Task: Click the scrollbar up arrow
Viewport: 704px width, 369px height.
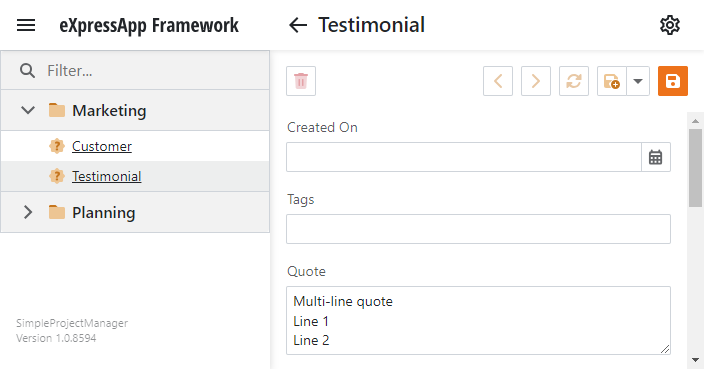Action: [x=695, y=121]
